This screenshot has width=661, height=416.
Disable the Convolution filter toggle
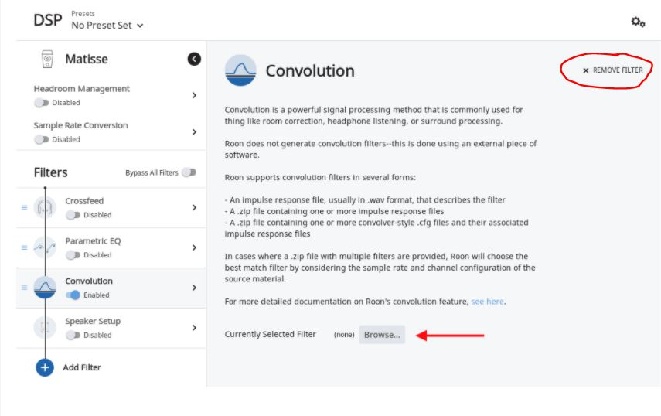tap(73, 295)
